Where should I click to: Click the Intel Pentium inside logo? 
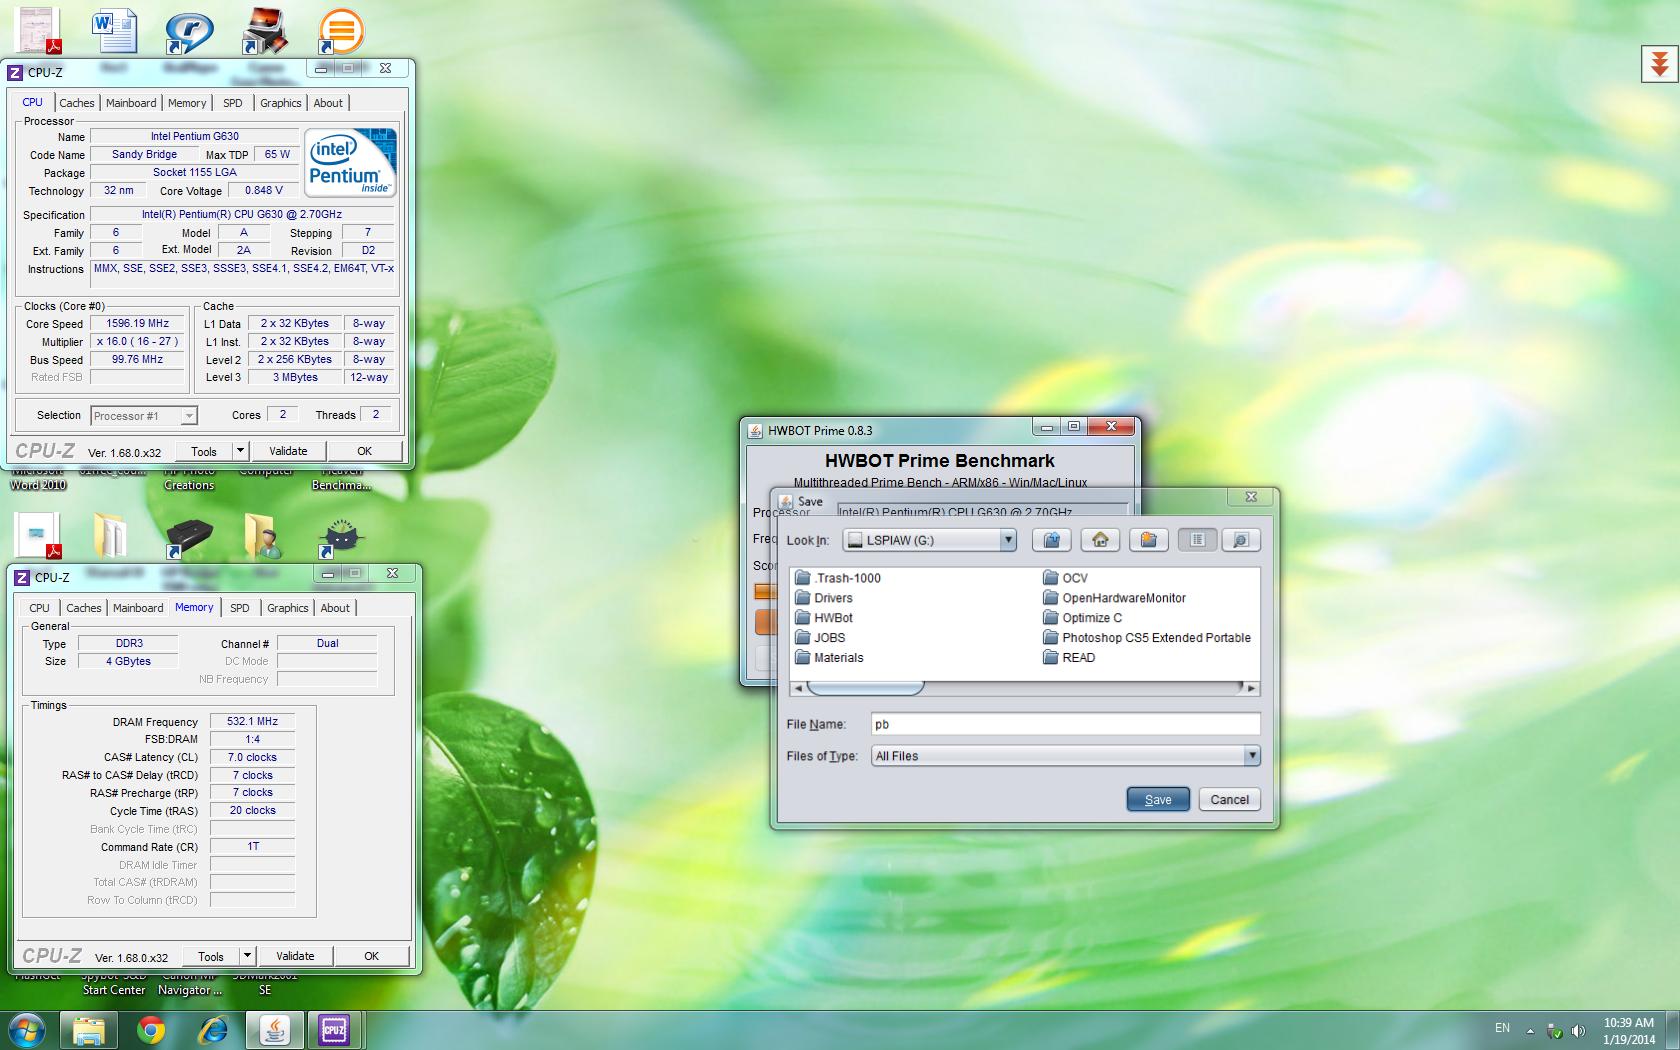[350, 162]
